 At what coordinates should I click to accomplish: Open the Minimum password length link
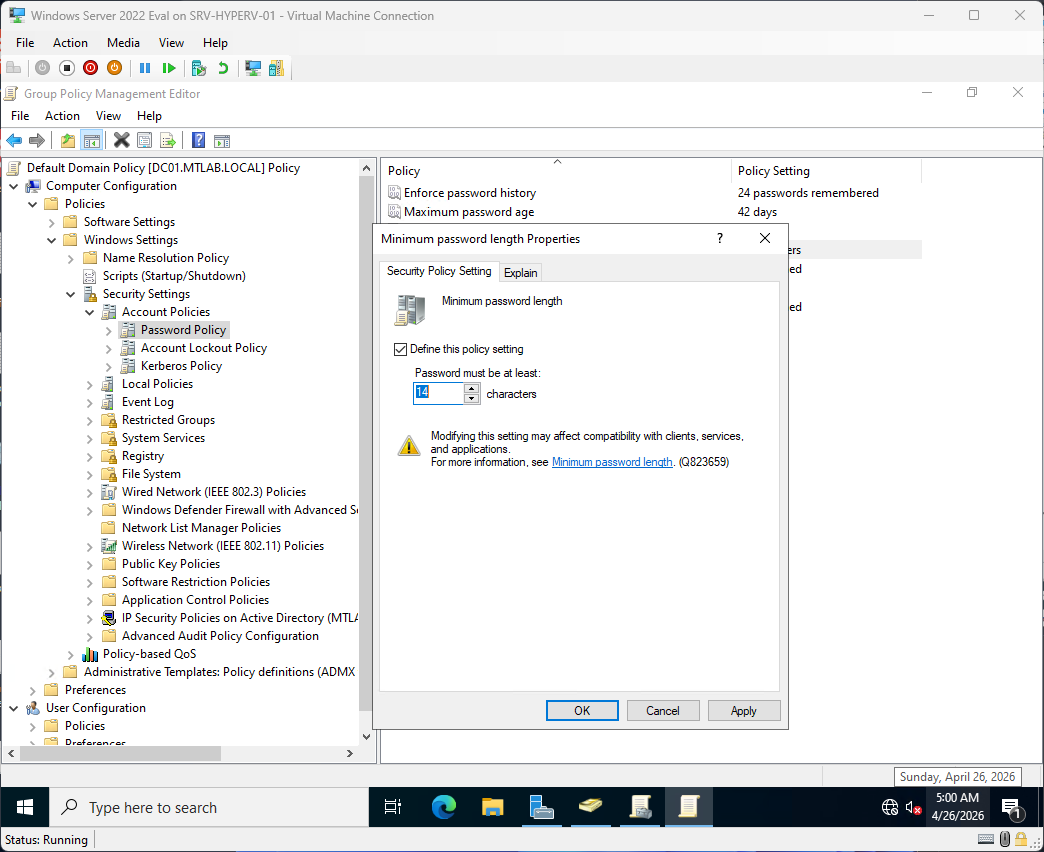tap(612, 462)
